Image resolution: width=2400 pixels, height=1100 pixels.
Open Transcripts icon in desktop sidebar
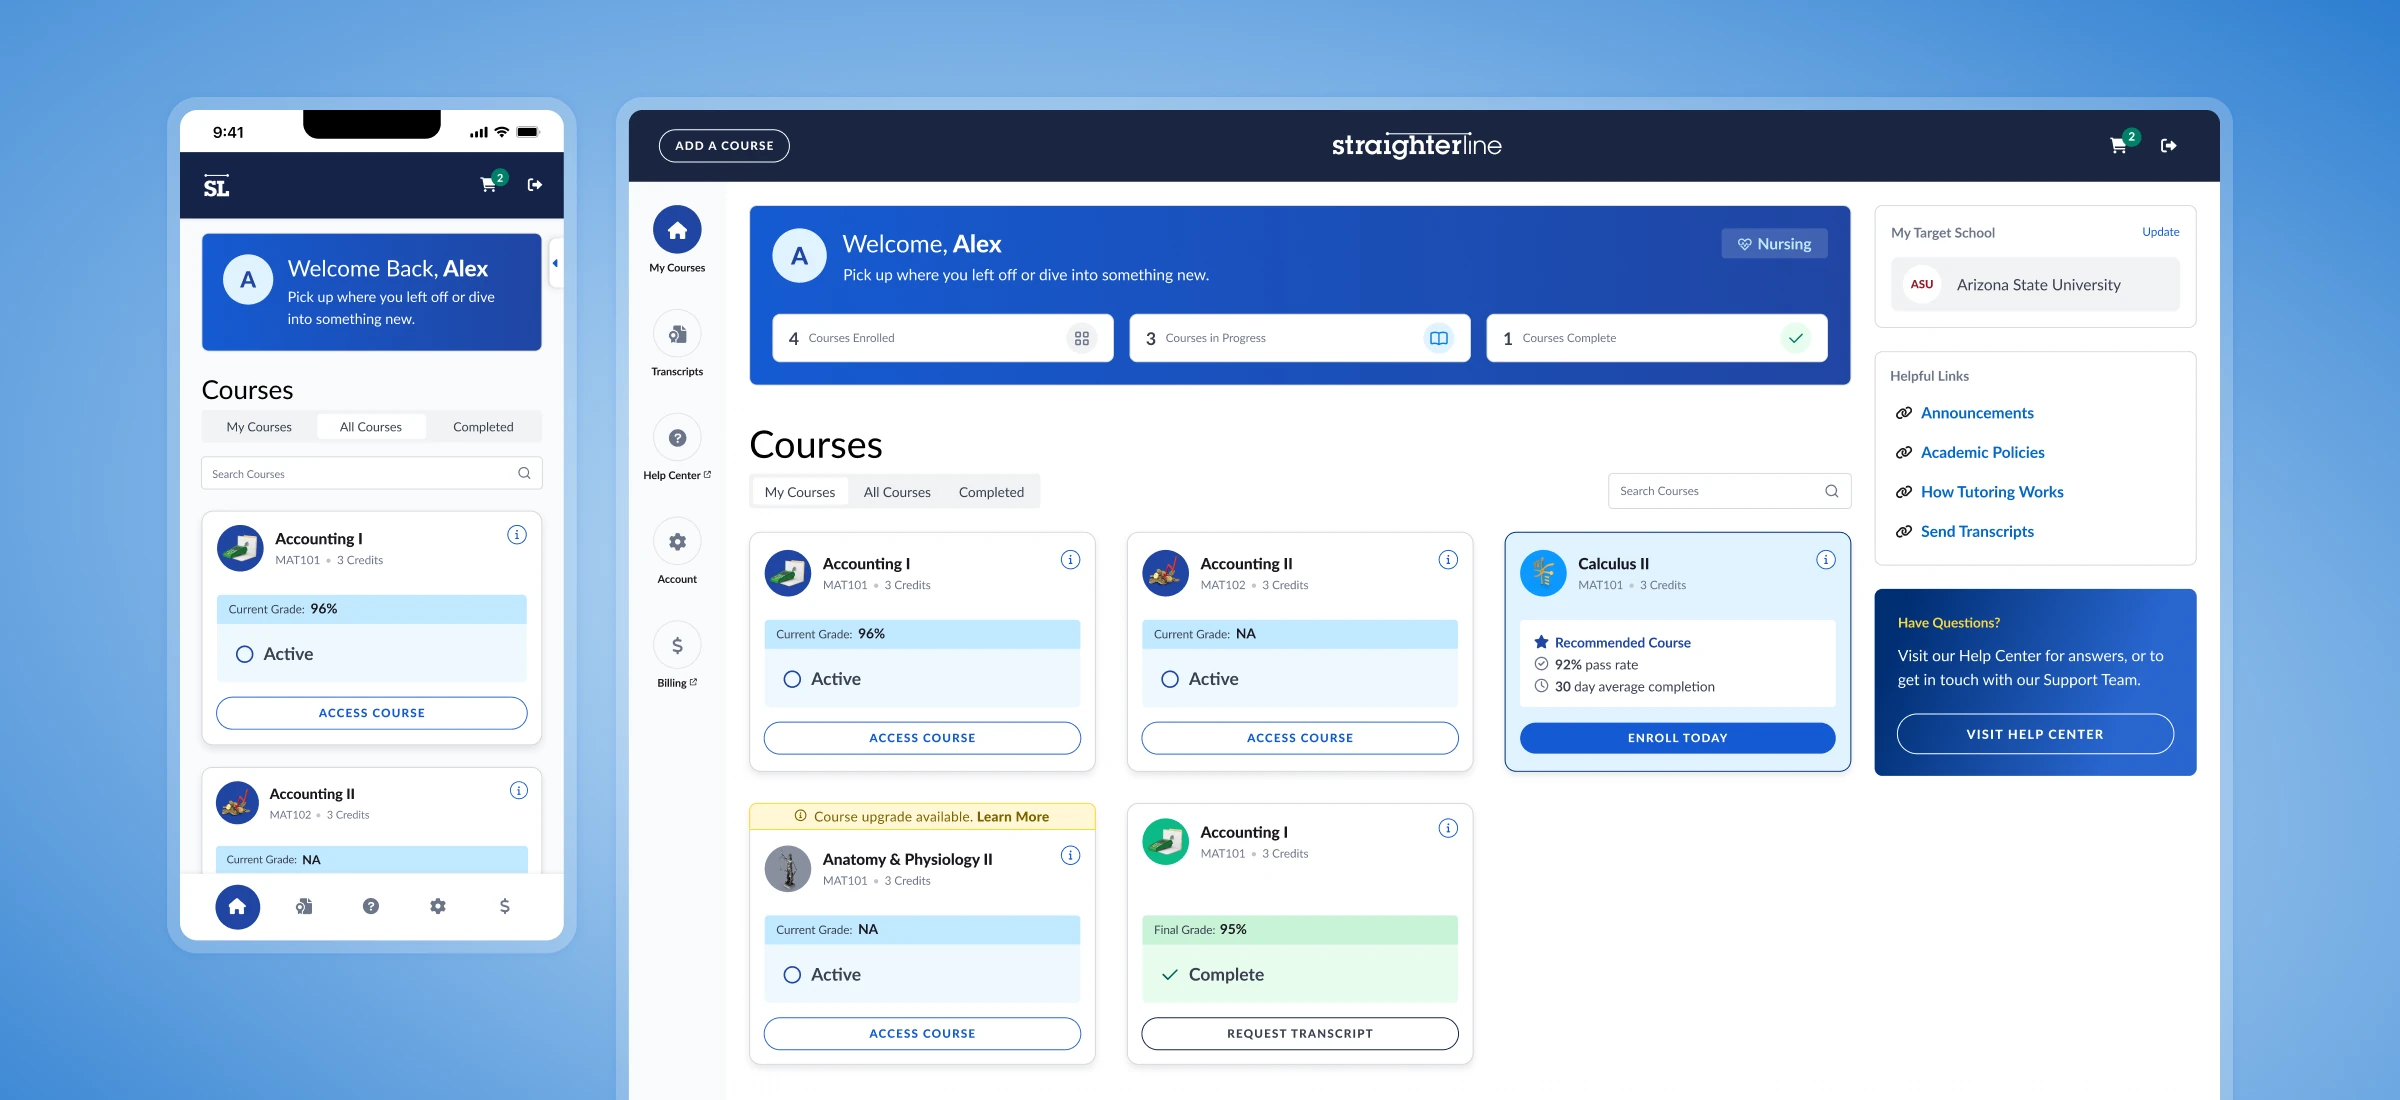677,335
